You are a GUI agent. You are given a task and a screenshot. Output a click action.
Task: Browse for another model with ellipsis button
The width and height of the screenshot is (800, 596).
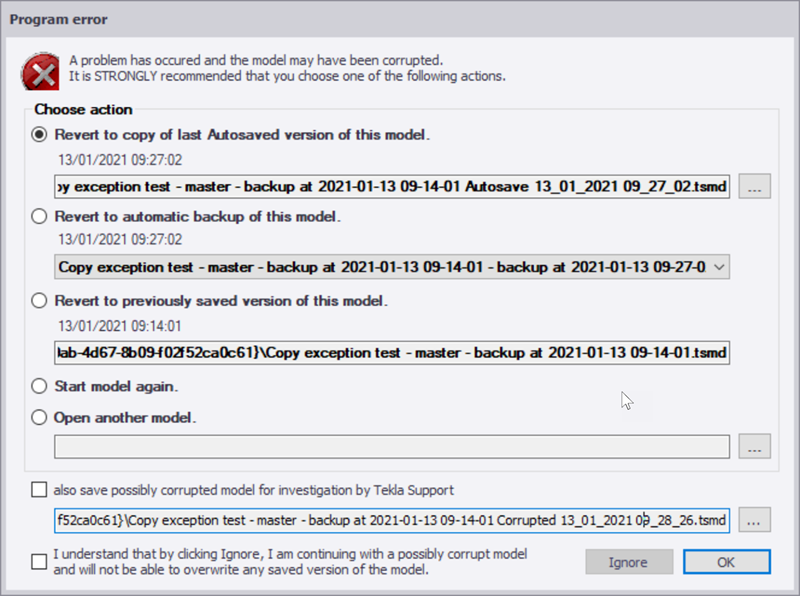[x=755, y=446]
